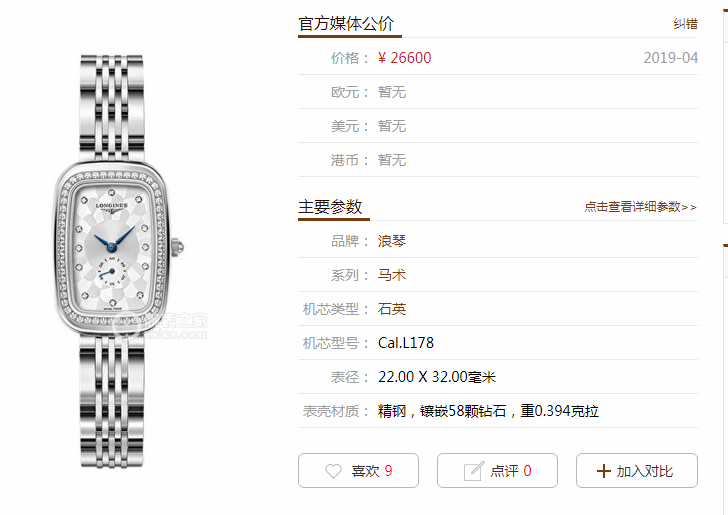
Task: Click the Longines watch product image
Action: pyautogui.click(x=118, y=261)
